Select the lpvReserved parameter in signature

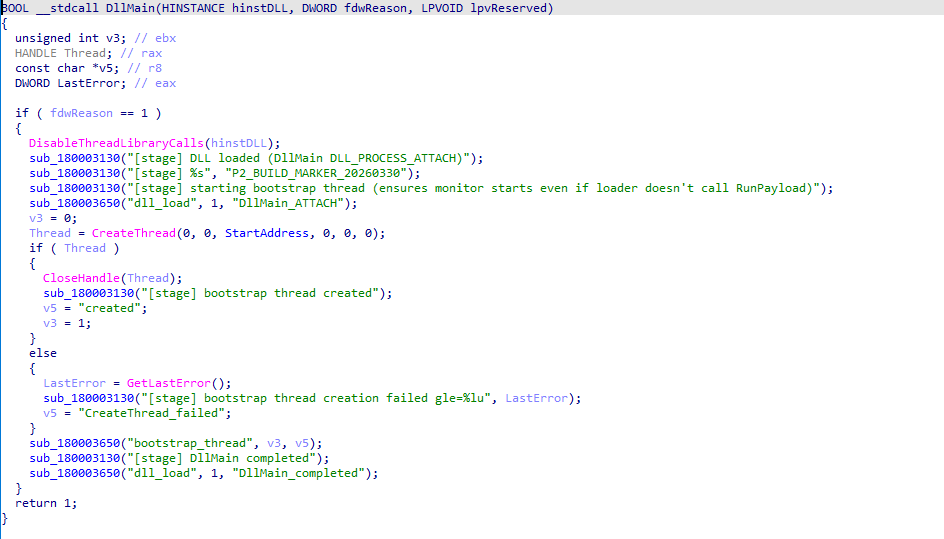508,8
